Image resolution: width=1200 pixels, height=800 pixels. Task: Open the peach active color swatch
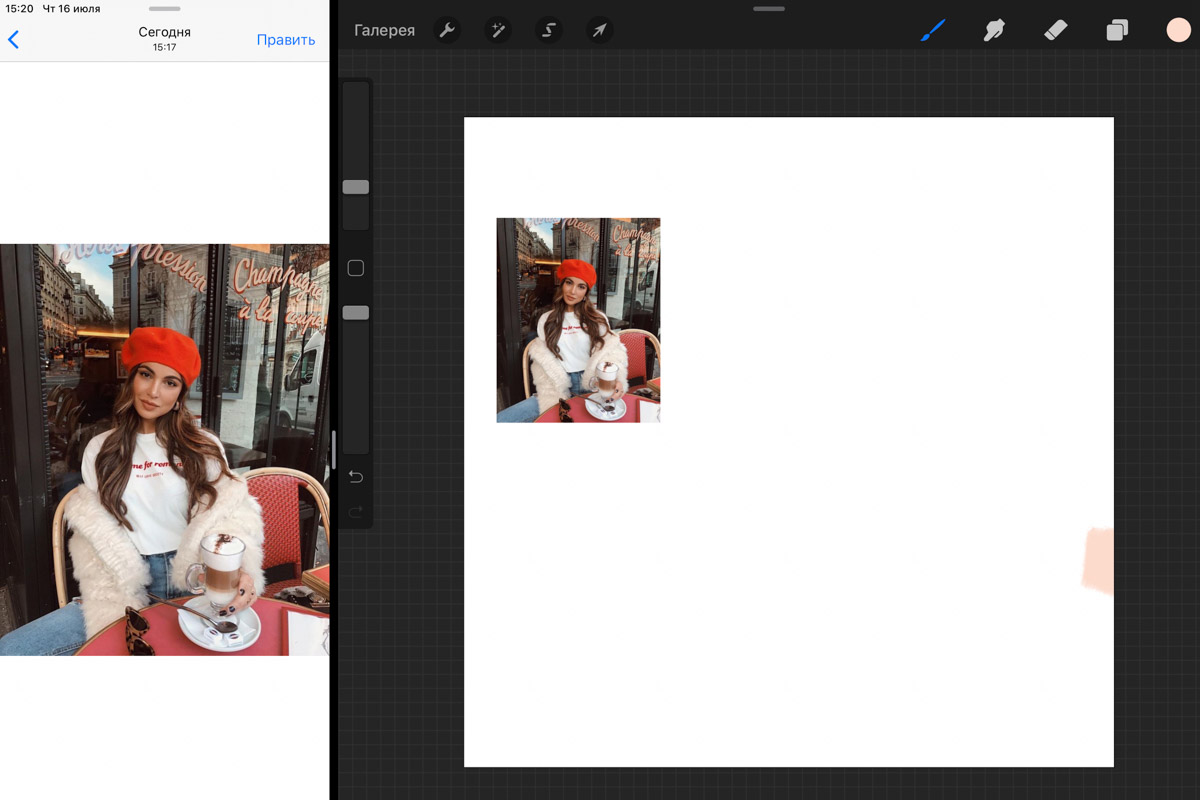(x=1178, y=30)
